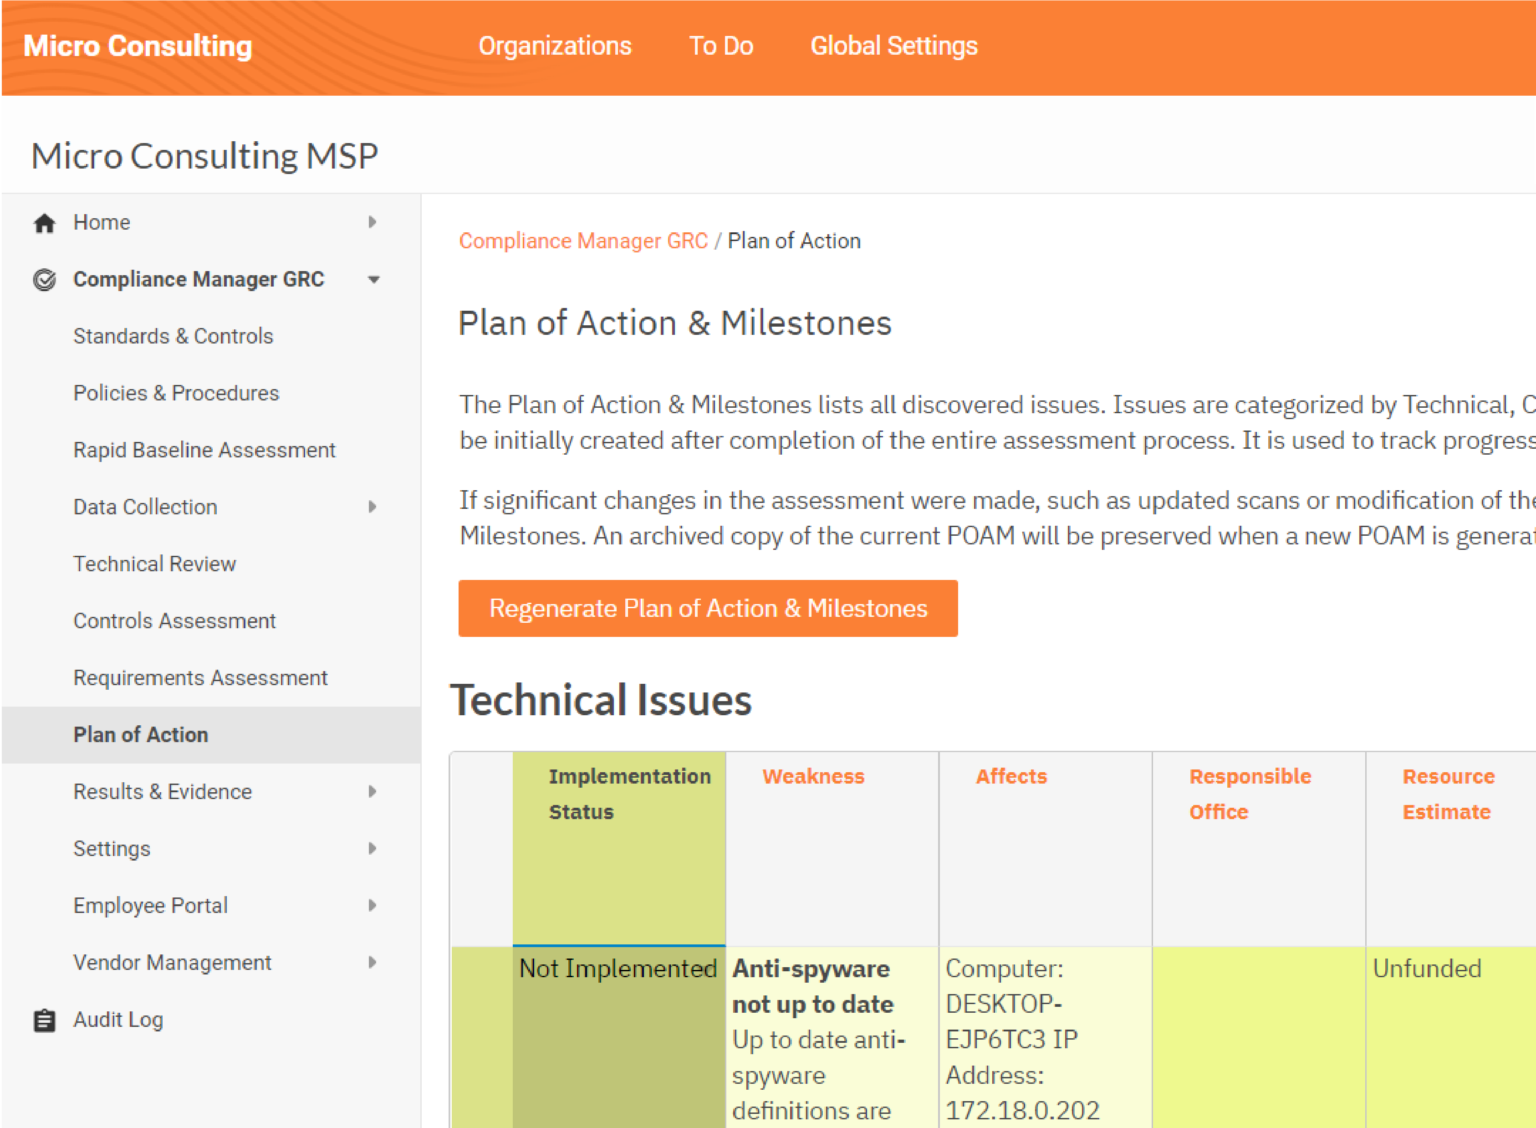
Task: Expand the Results & Evidence submenu
Action: 373,791
